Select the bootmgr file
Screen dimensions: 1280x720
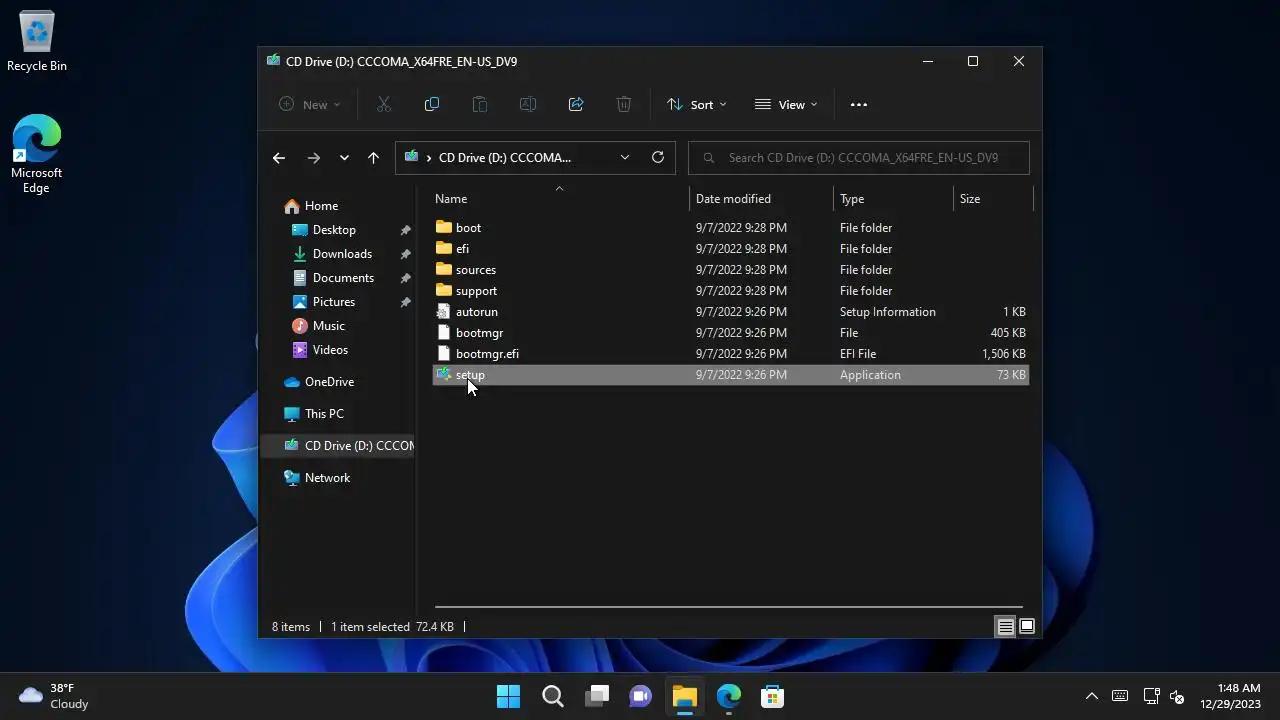coord(730,333)
